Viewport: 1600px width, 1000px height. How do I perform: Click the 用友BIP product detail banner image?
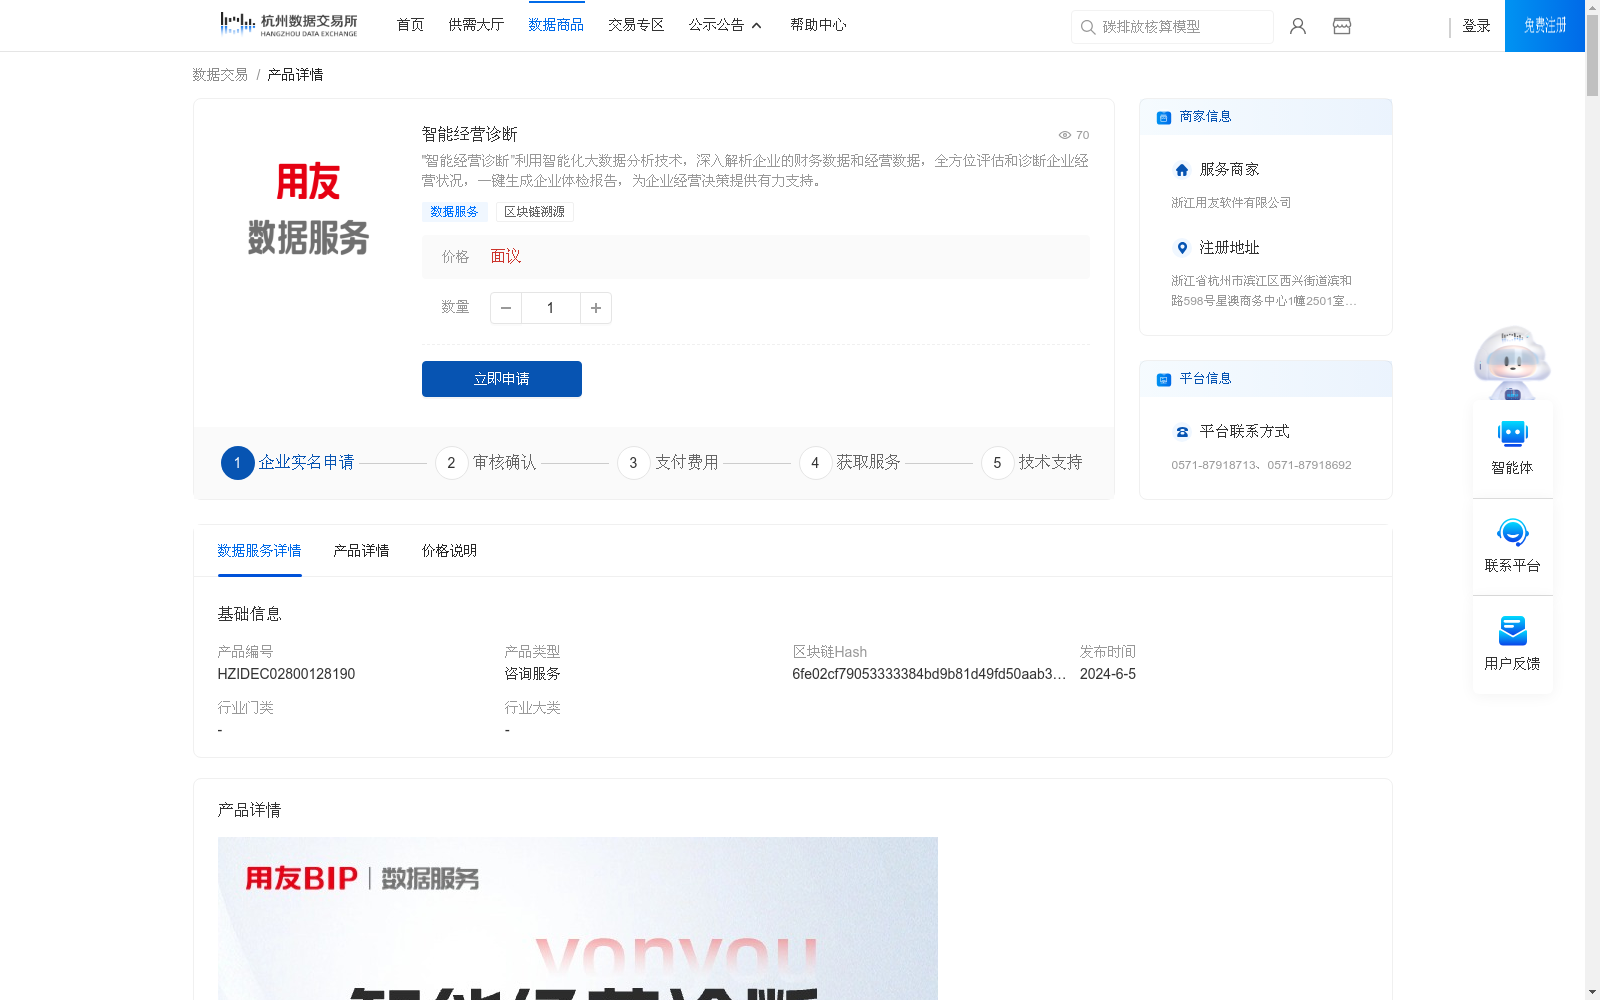coord(578,918)
